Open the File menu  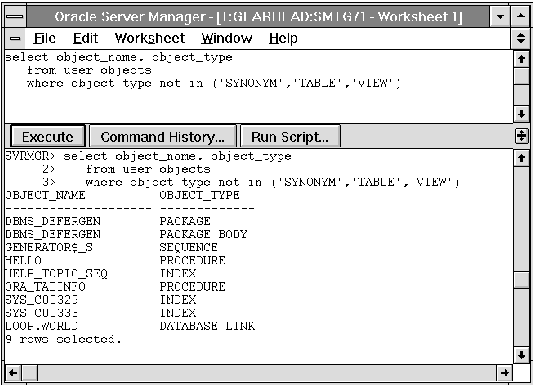click(x=44, y=38)
